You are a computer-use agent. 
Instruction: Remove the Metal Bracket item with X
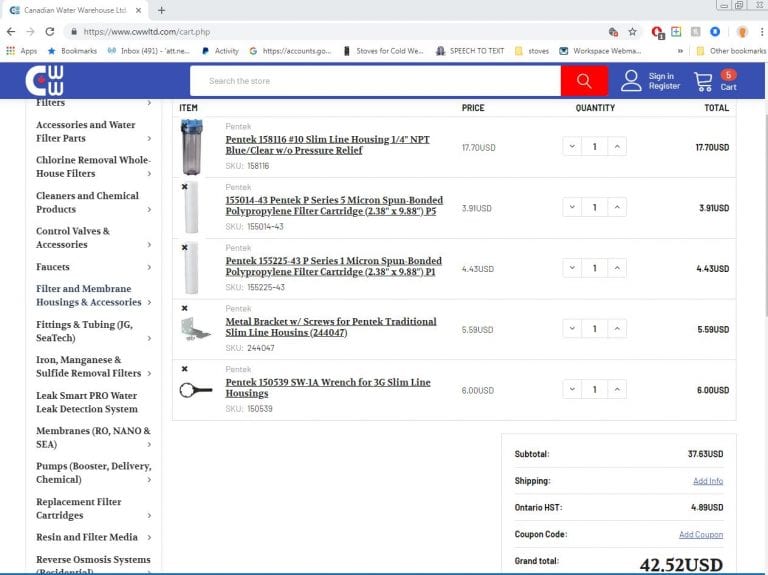[184, 308]
